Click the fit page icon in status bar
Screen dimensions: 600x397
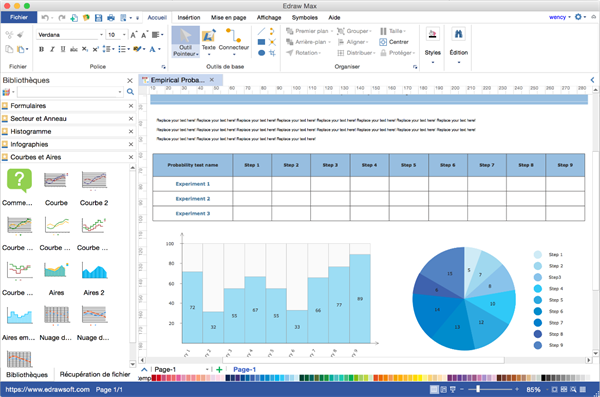pyautogui.click(x=554, y=390)
